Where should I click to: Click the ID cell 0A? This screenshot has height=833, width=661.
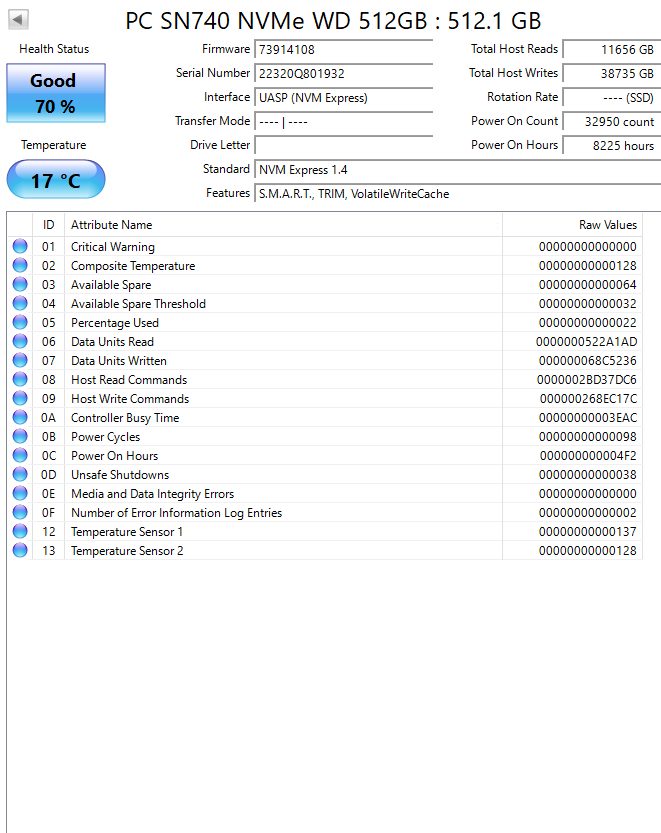tap(48, 418)
